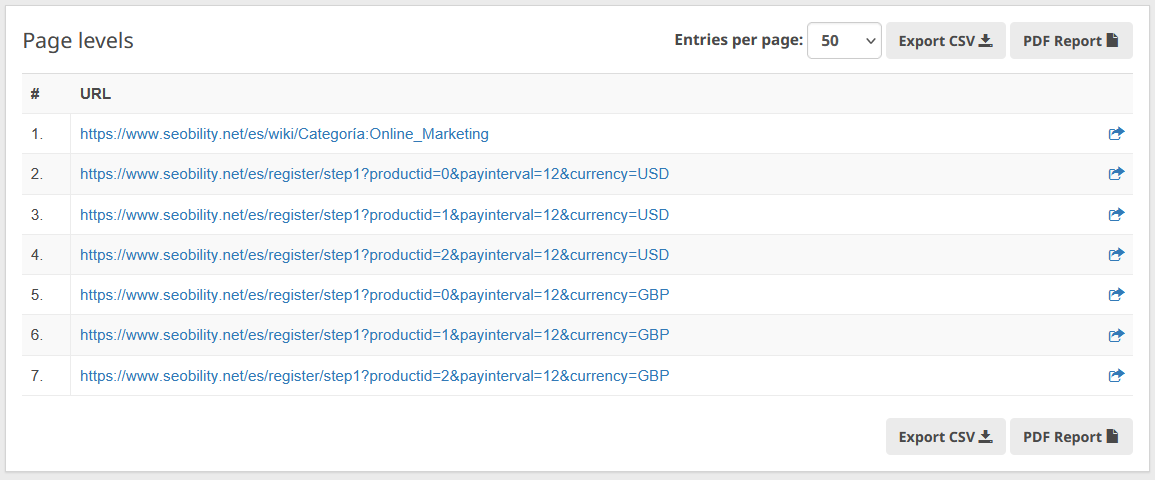
Task: Open the wiki Categoría:Online_Marketing URL link
Action: [284, 134]
